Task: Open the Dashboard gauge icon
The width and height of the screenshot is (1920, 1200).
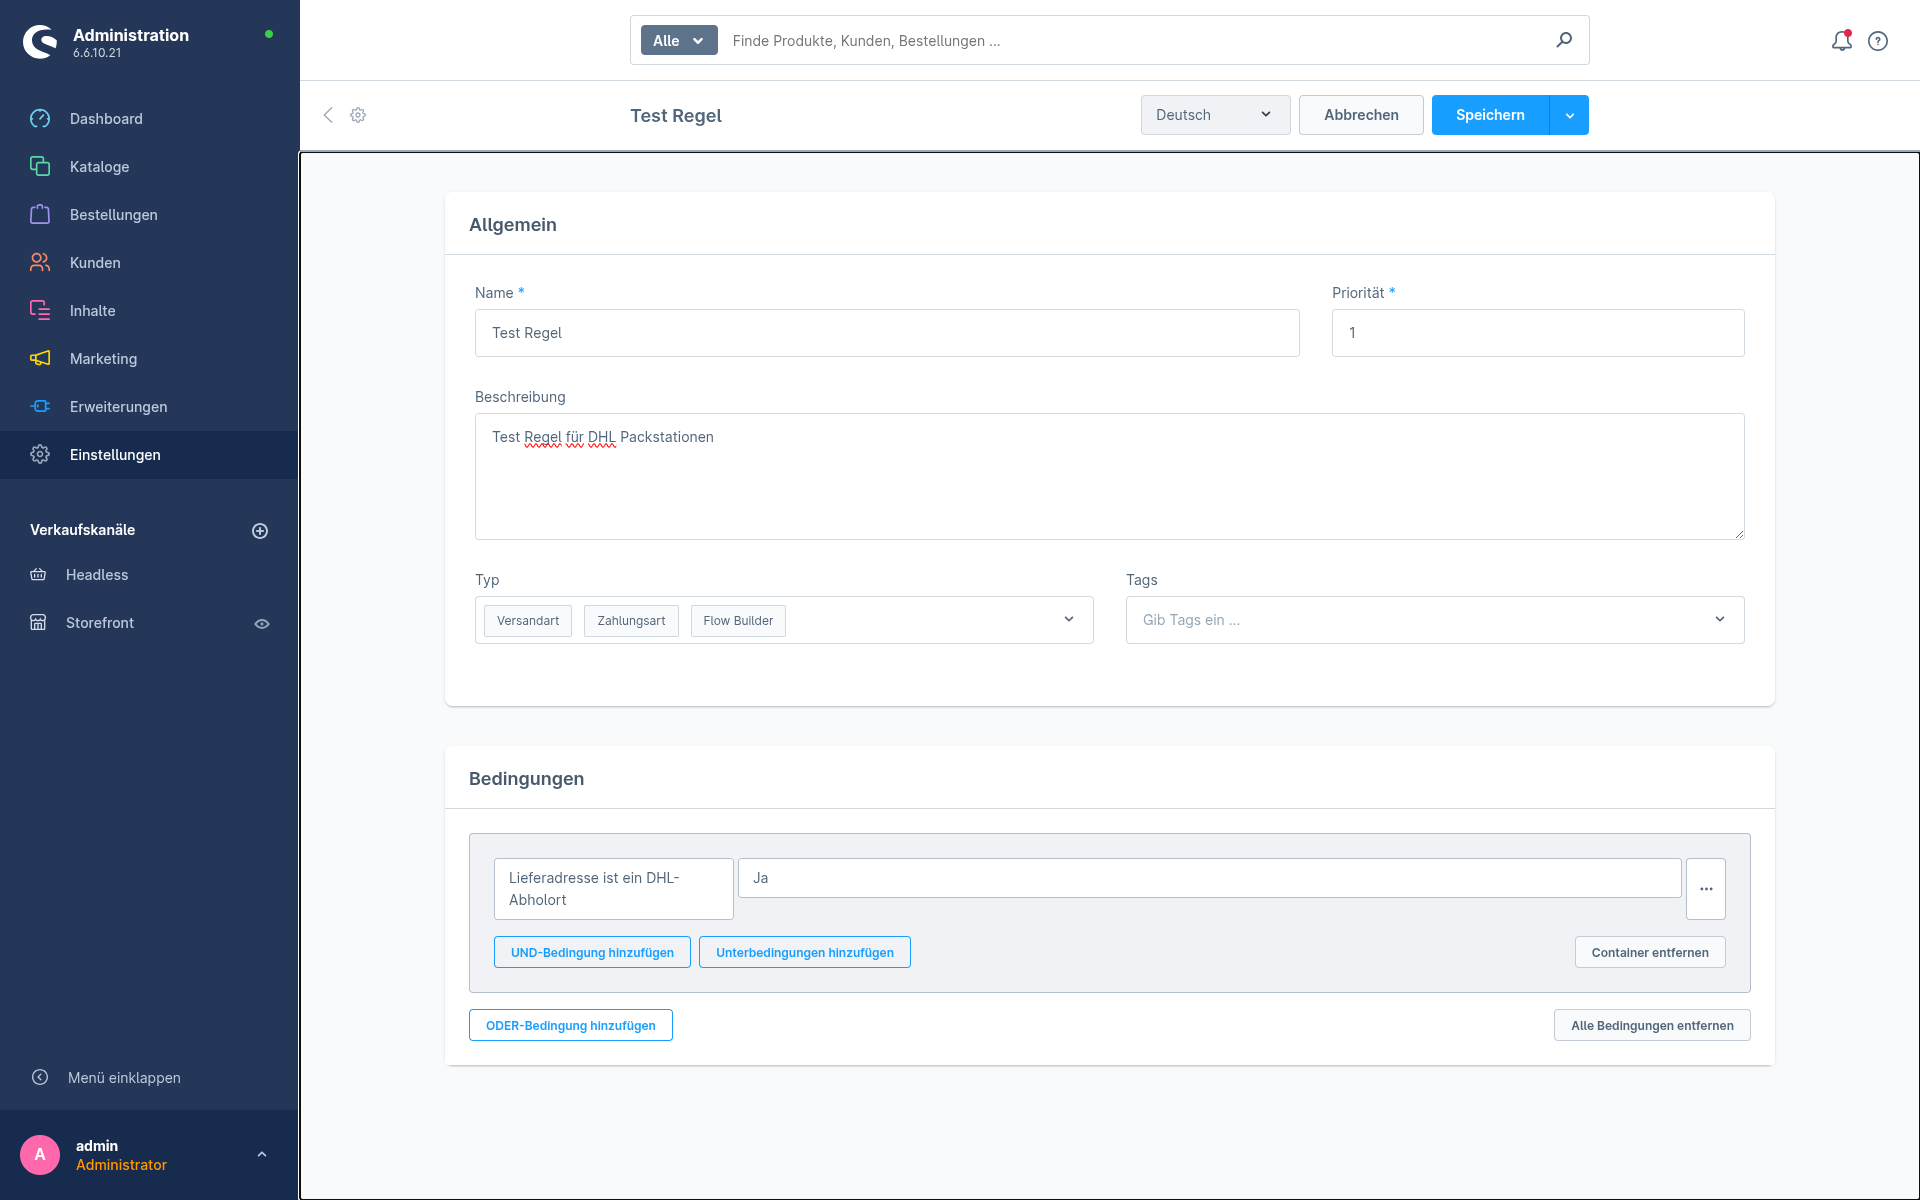Action: point(40,119)
